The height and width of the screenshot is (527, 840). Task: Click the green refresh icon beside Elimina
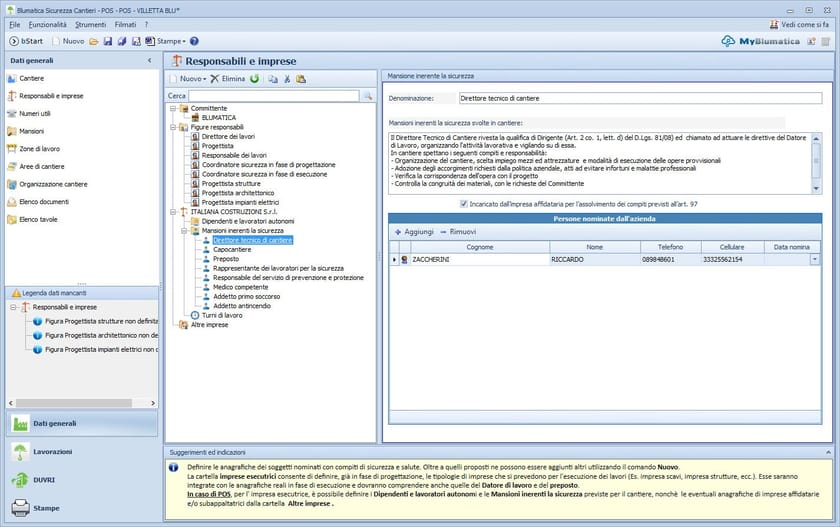click(x=254, y=78)
